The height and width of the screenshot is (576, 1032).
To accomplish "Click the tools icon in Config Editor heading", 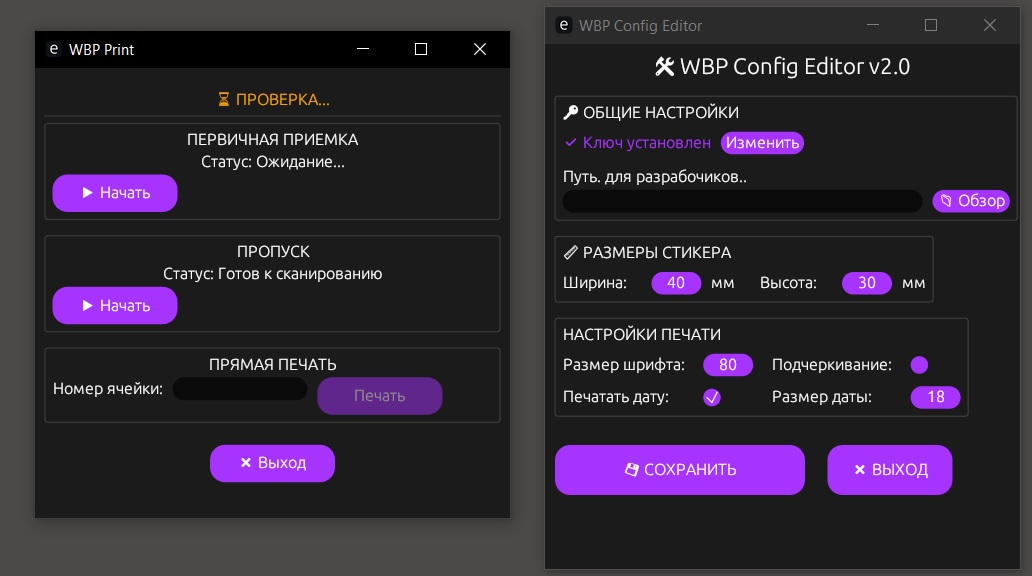I will pos(665,67).
